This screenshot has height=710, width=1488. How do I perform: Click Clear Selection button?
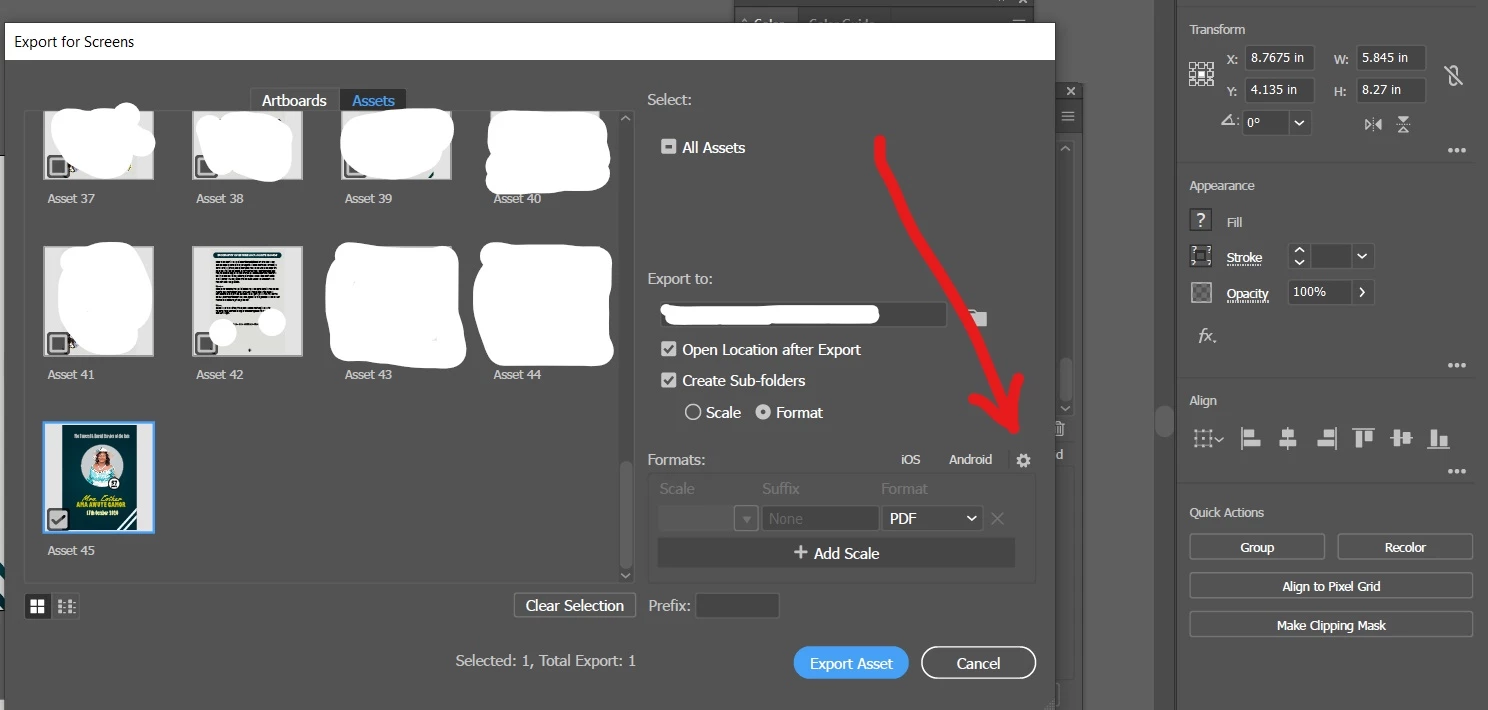pos(575,605)
